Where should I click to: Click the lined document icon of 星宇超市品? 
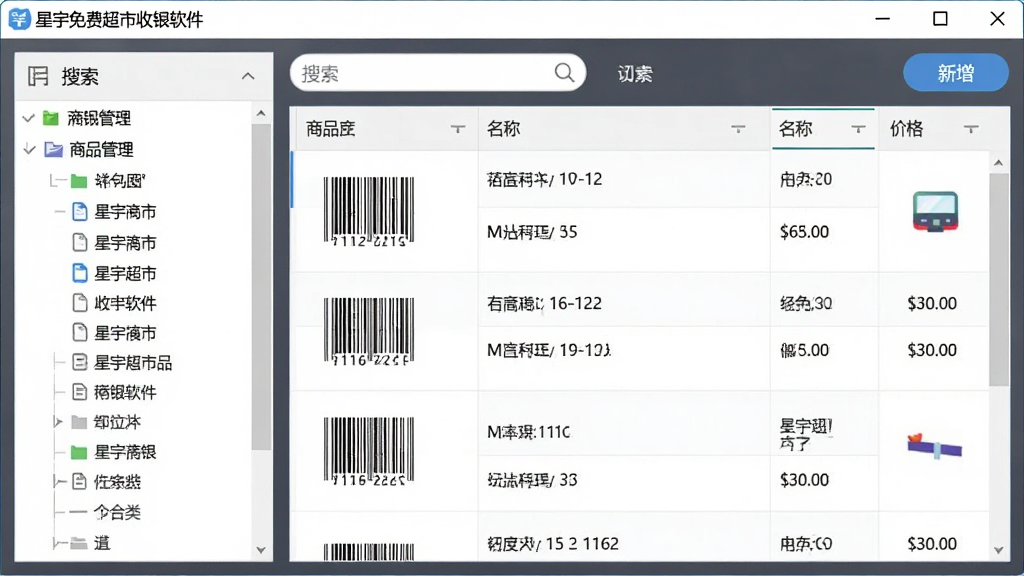pos(80,362)
